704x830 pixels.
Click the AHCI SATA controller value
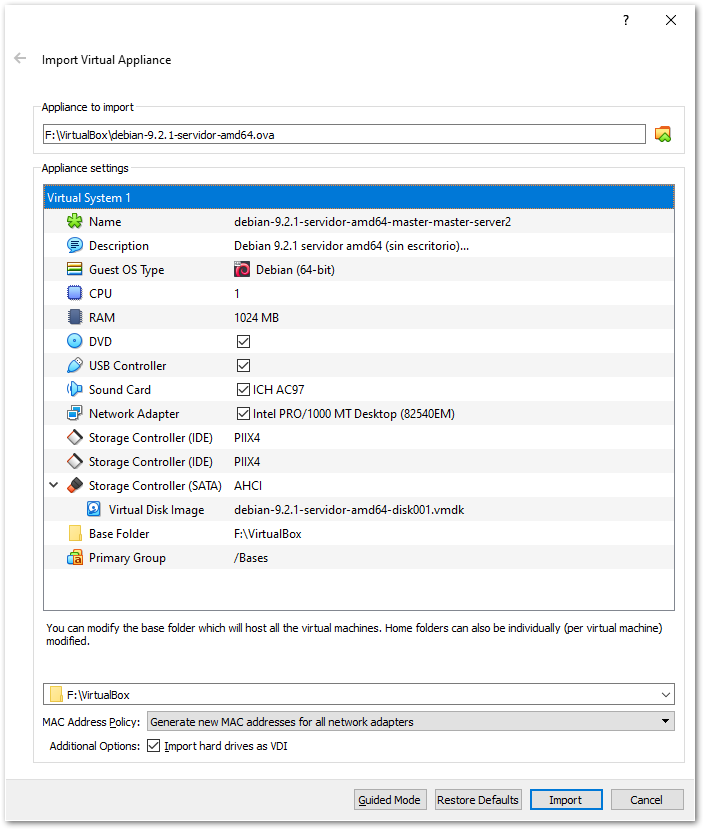click(248, 485)
